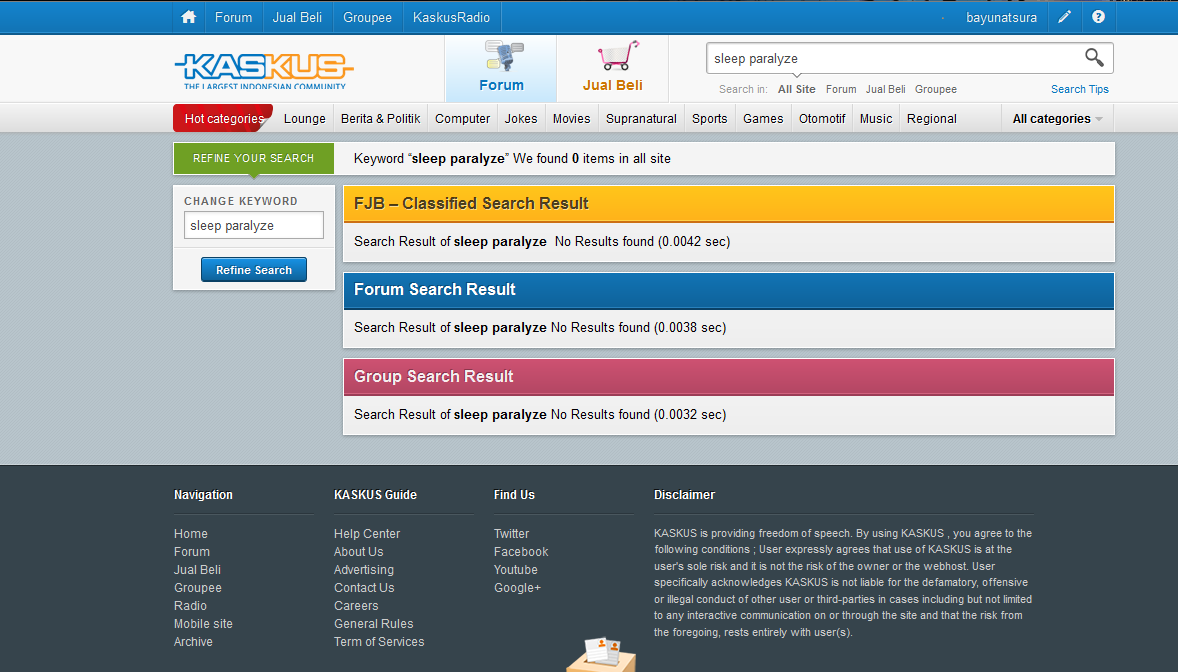The image size is (1178, 672).
Task: Click the FJB – Classified Search Result header
Action: (729, 204)
